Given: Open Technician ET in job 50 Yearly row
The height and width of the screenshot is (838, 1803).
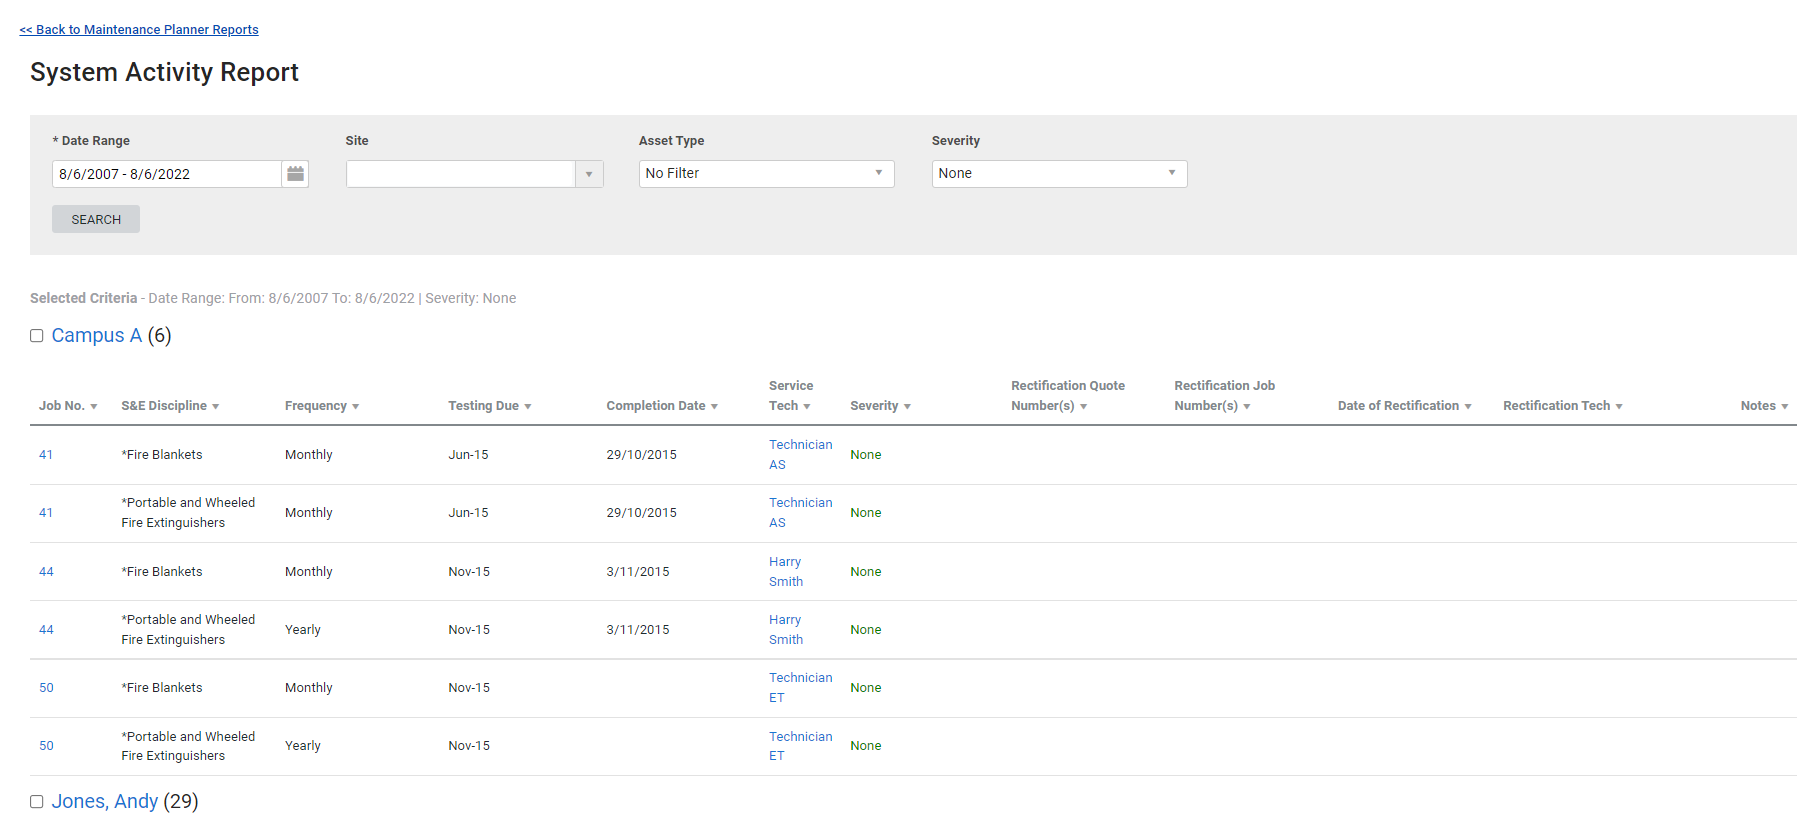Looking at the screenshot, I should tap(800, 746).
